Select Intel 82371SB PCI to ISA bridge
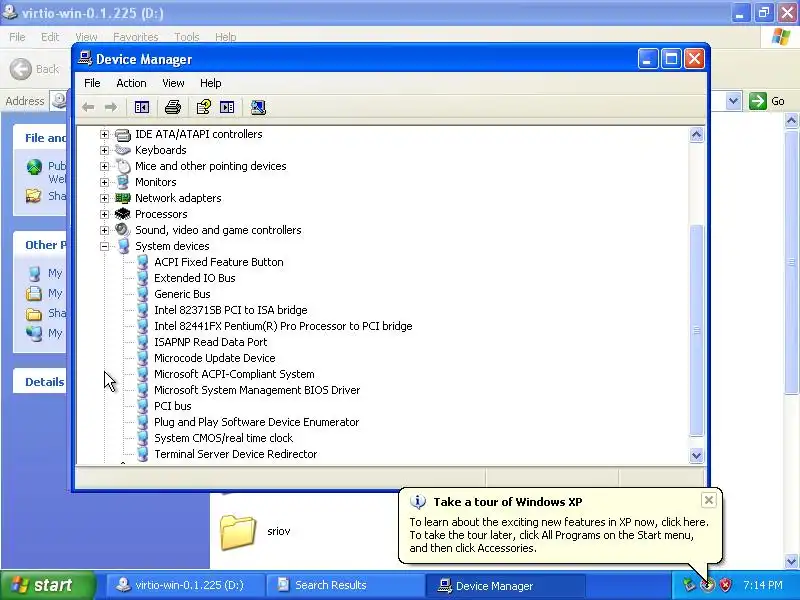 click(x=231, y=310)
